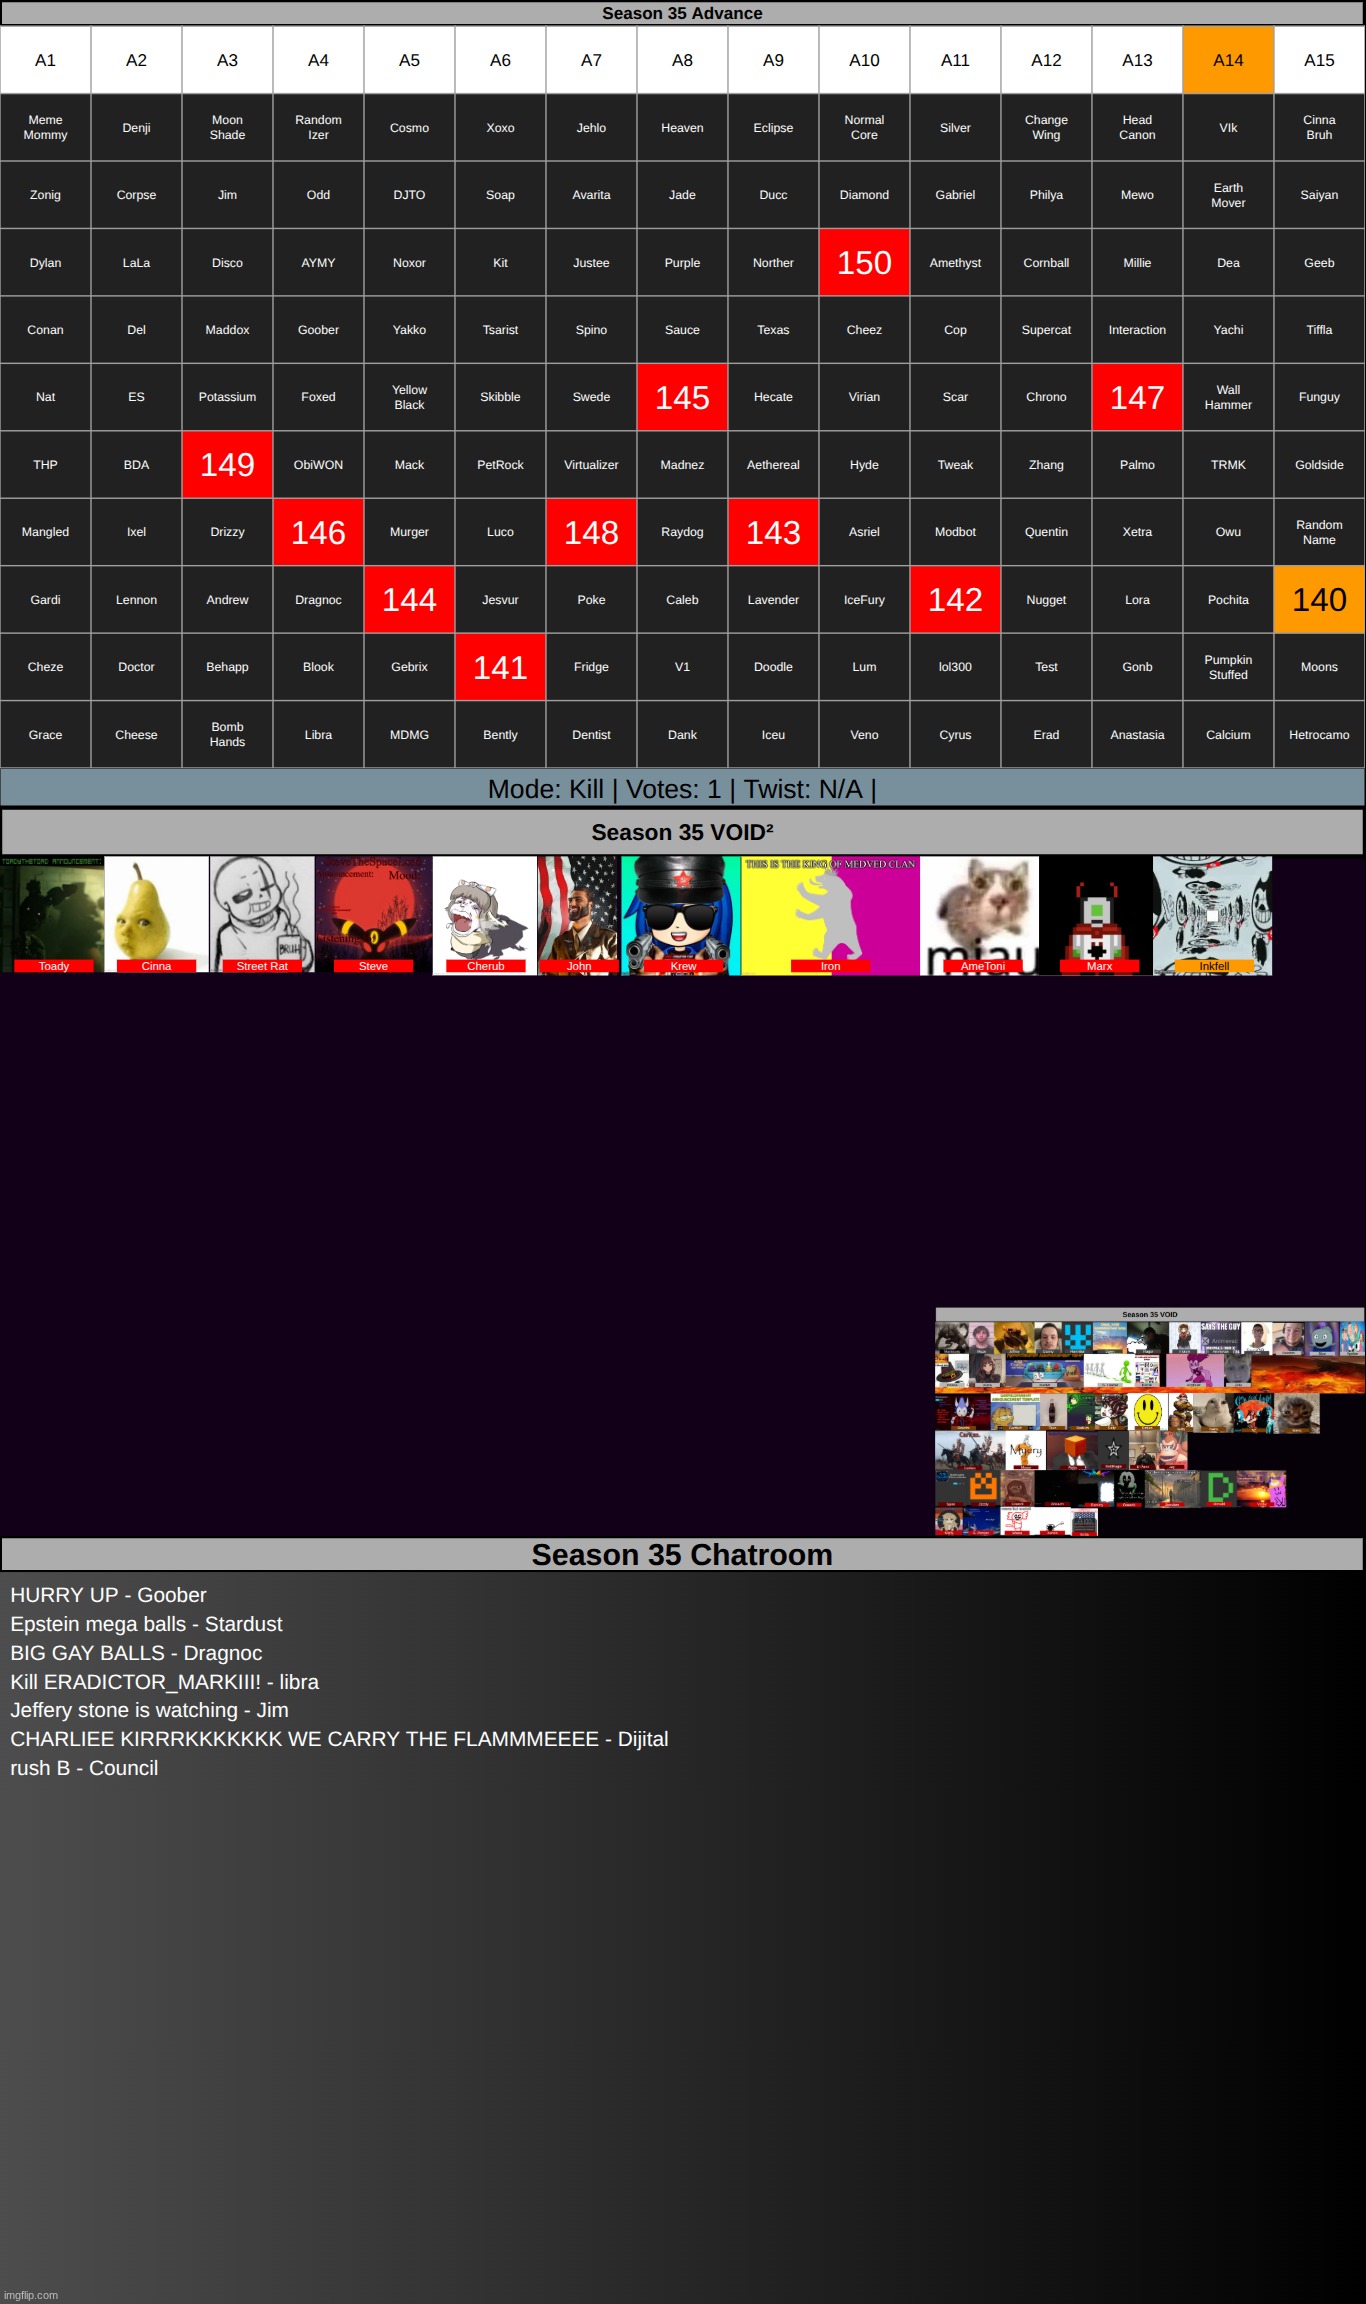
Task: Click the Street Rat skeleton sketch avatar
Action: tap(262, 914)
